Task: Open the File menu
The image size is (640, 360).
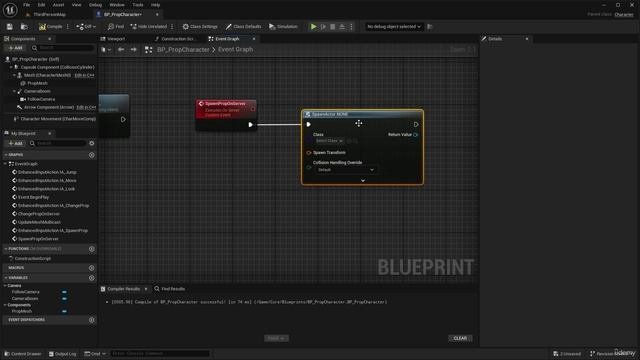Action: [x=27, y=5]
